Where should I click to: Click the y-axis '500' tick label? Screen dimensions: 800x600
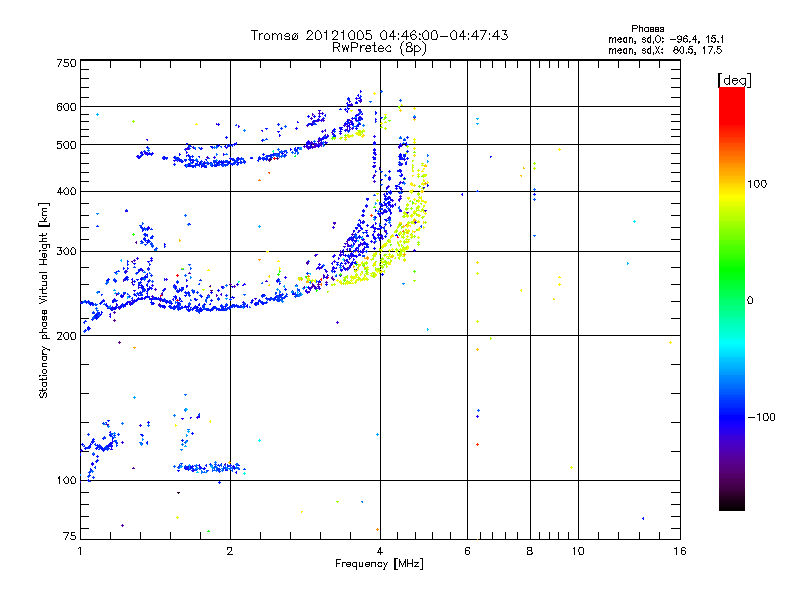pyautogui.click(x=66, y=145)
